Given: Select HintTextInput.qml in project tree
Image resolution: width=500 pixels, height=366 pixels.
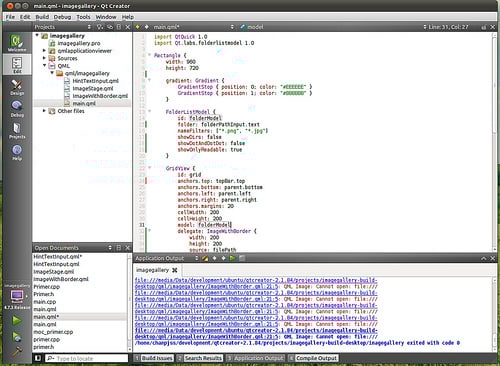Looking at the screenshot, I should point(96,81).
